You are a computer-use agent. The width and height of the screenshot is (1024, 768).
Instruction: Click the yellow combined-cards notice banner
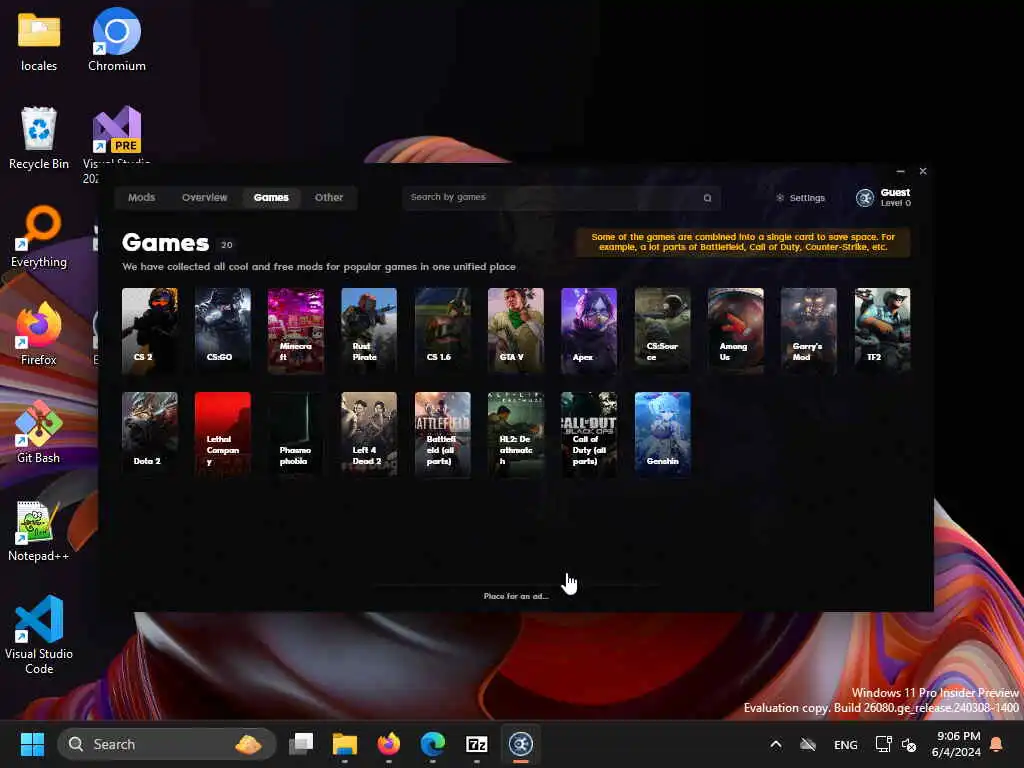pyautogui.click(x=743, y=242)
